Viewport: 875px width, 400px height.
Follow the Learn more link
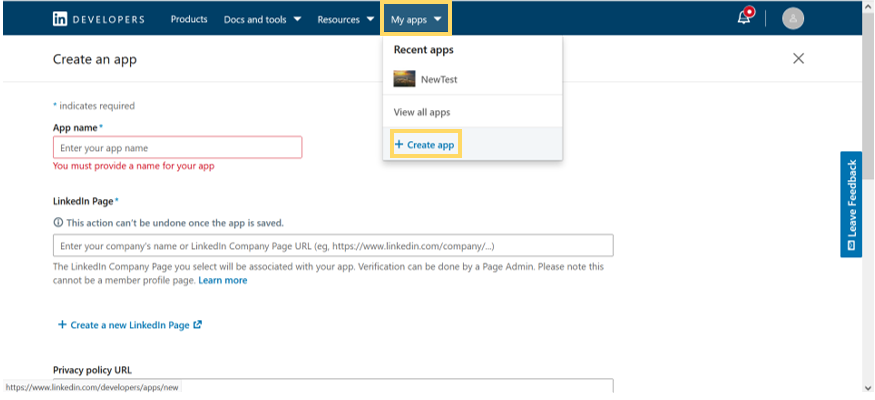(223, 280)
